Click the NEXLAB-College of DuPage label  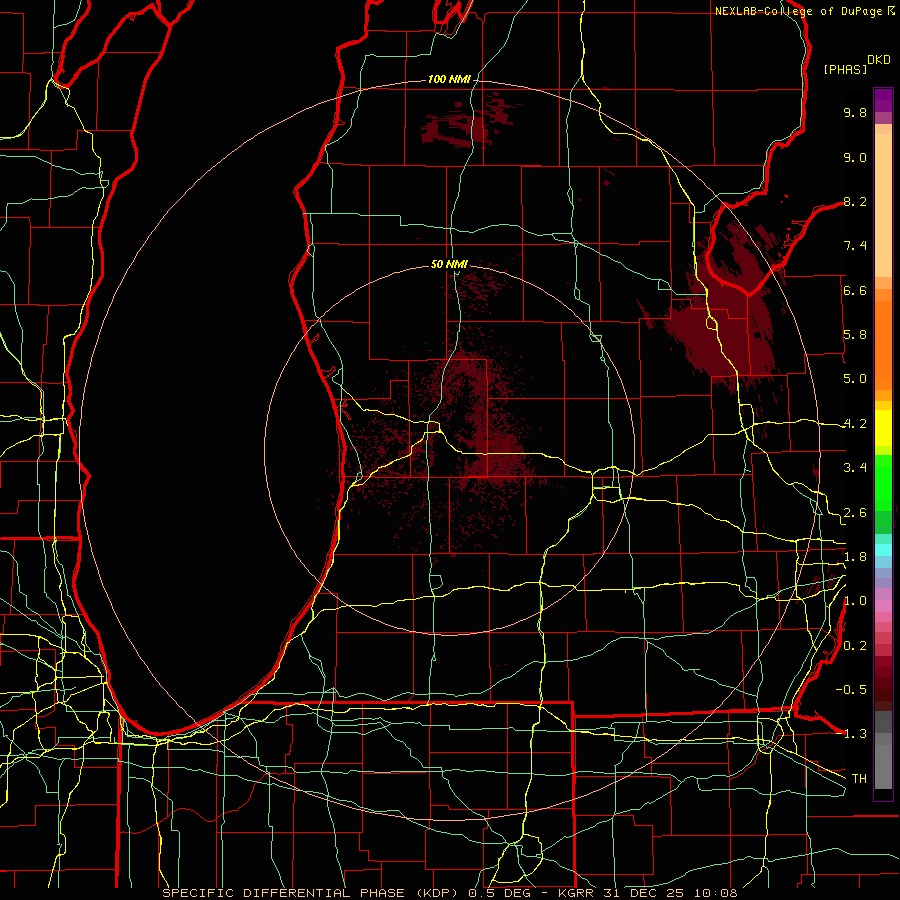click(799, 11)
